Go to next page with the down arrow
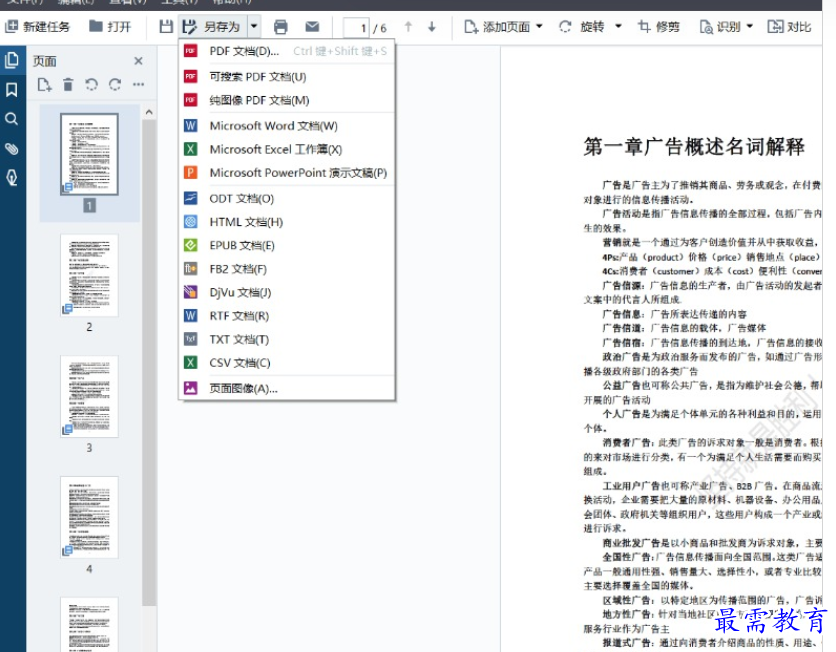This screenshot has width=836, height=652. coord(432,26)
